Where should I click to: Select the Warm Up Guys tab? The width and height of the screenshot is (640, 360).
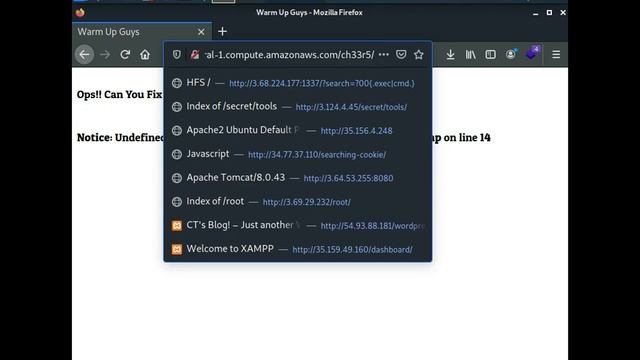tap(142, 32)
